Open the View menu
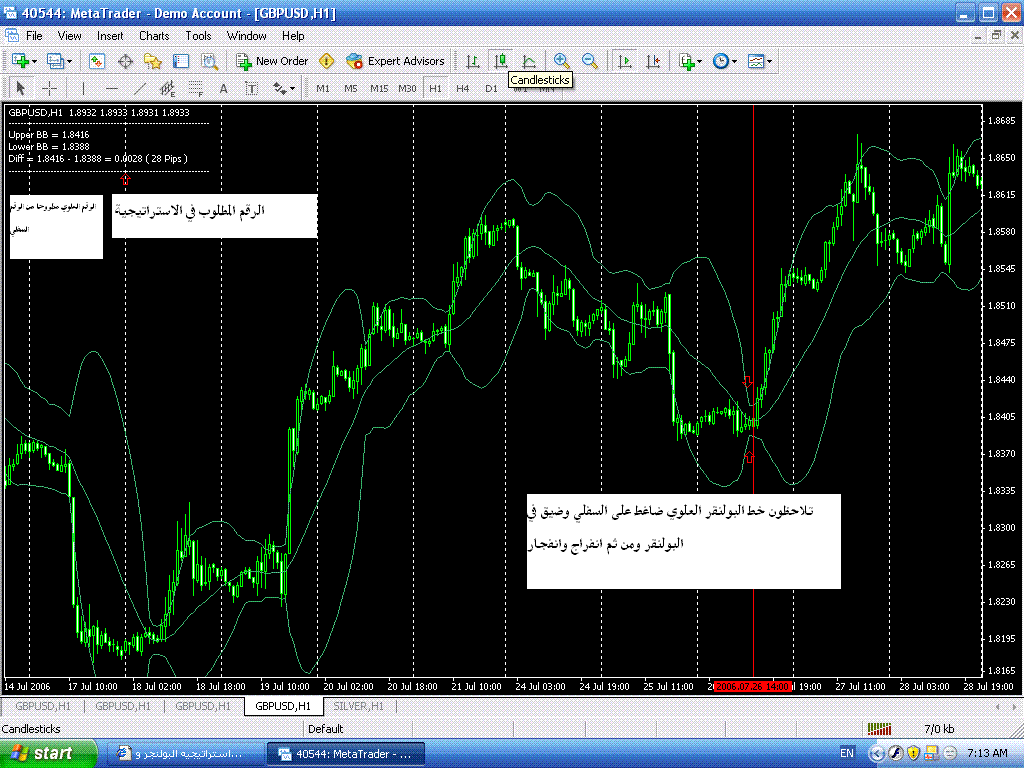1024x768 pixels. [x=69, y=36]
